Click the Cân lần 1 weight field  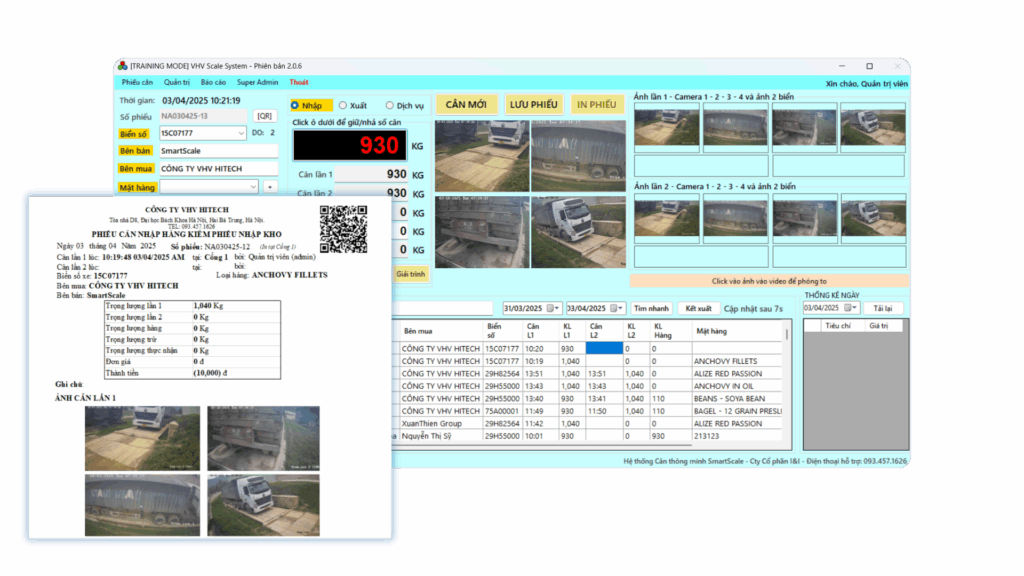point(372,174)
